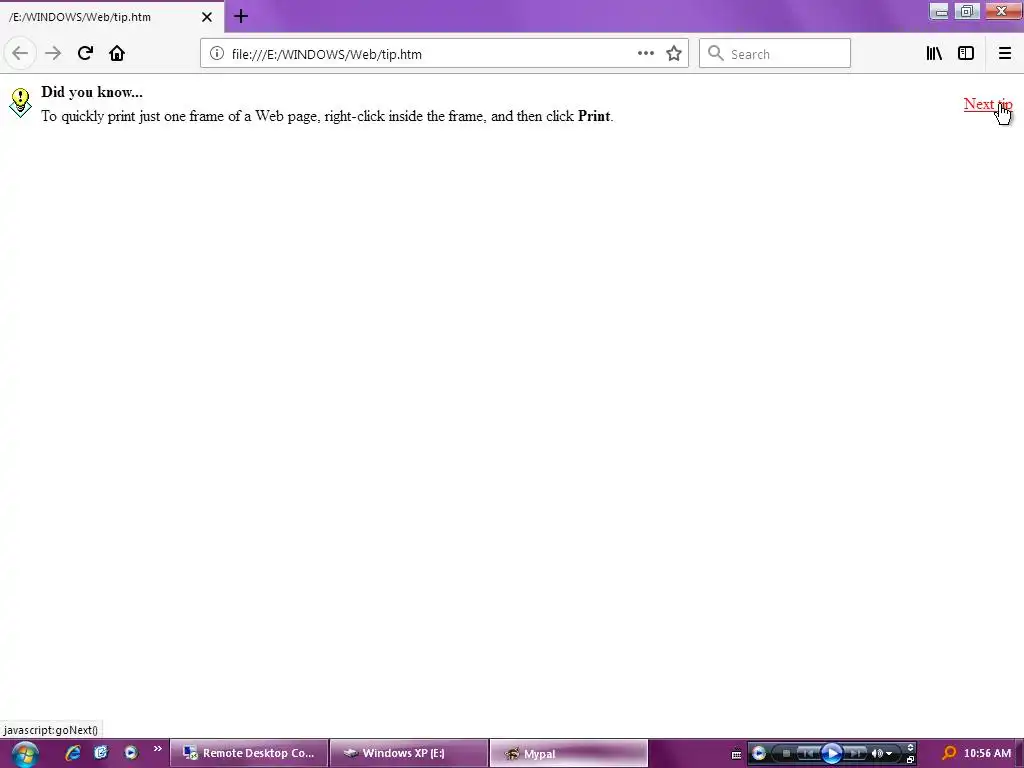Switch to Mypal taskbar button
Viewport: 1024px width, 768px height.
pyautogui.click(x=569, y=753)
